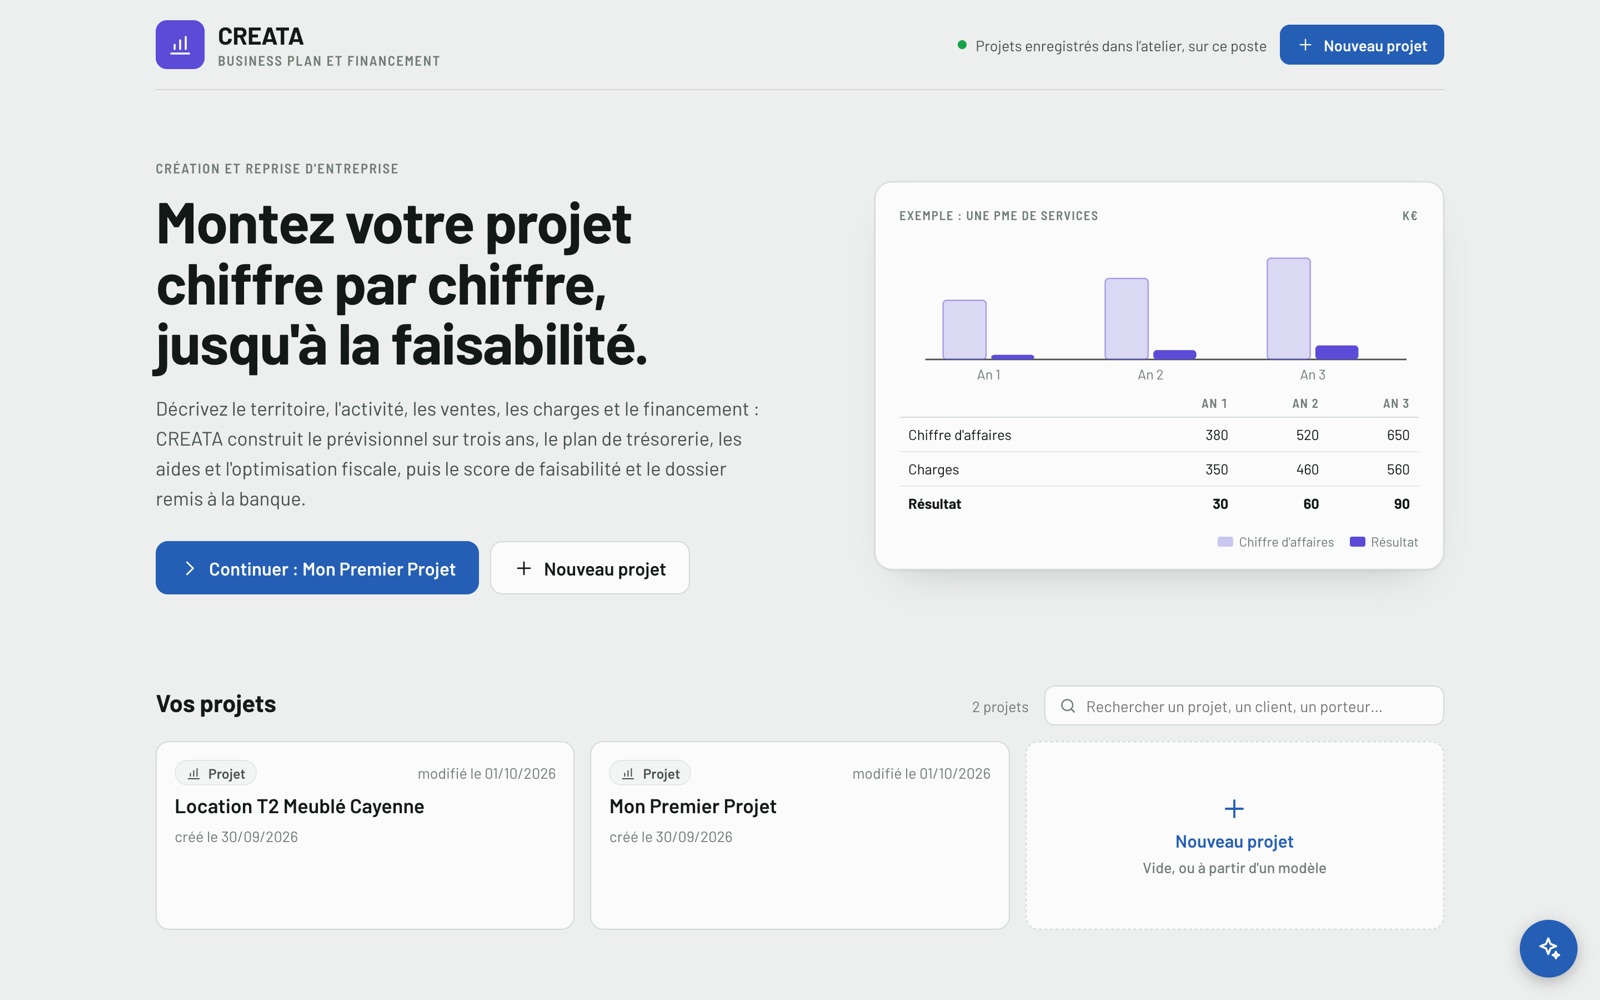Click the Nouveau projet link in the dashed card

tap(1234, 842)
